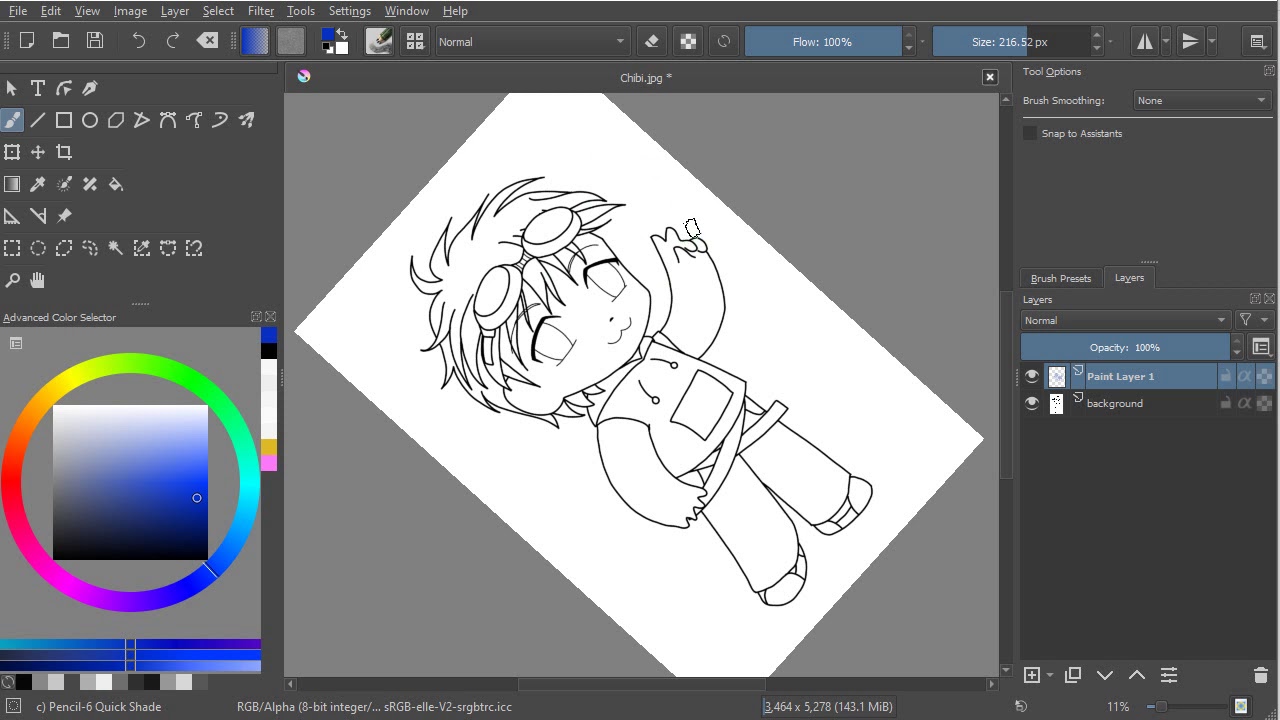Click the Flow 100% slider

823,41
